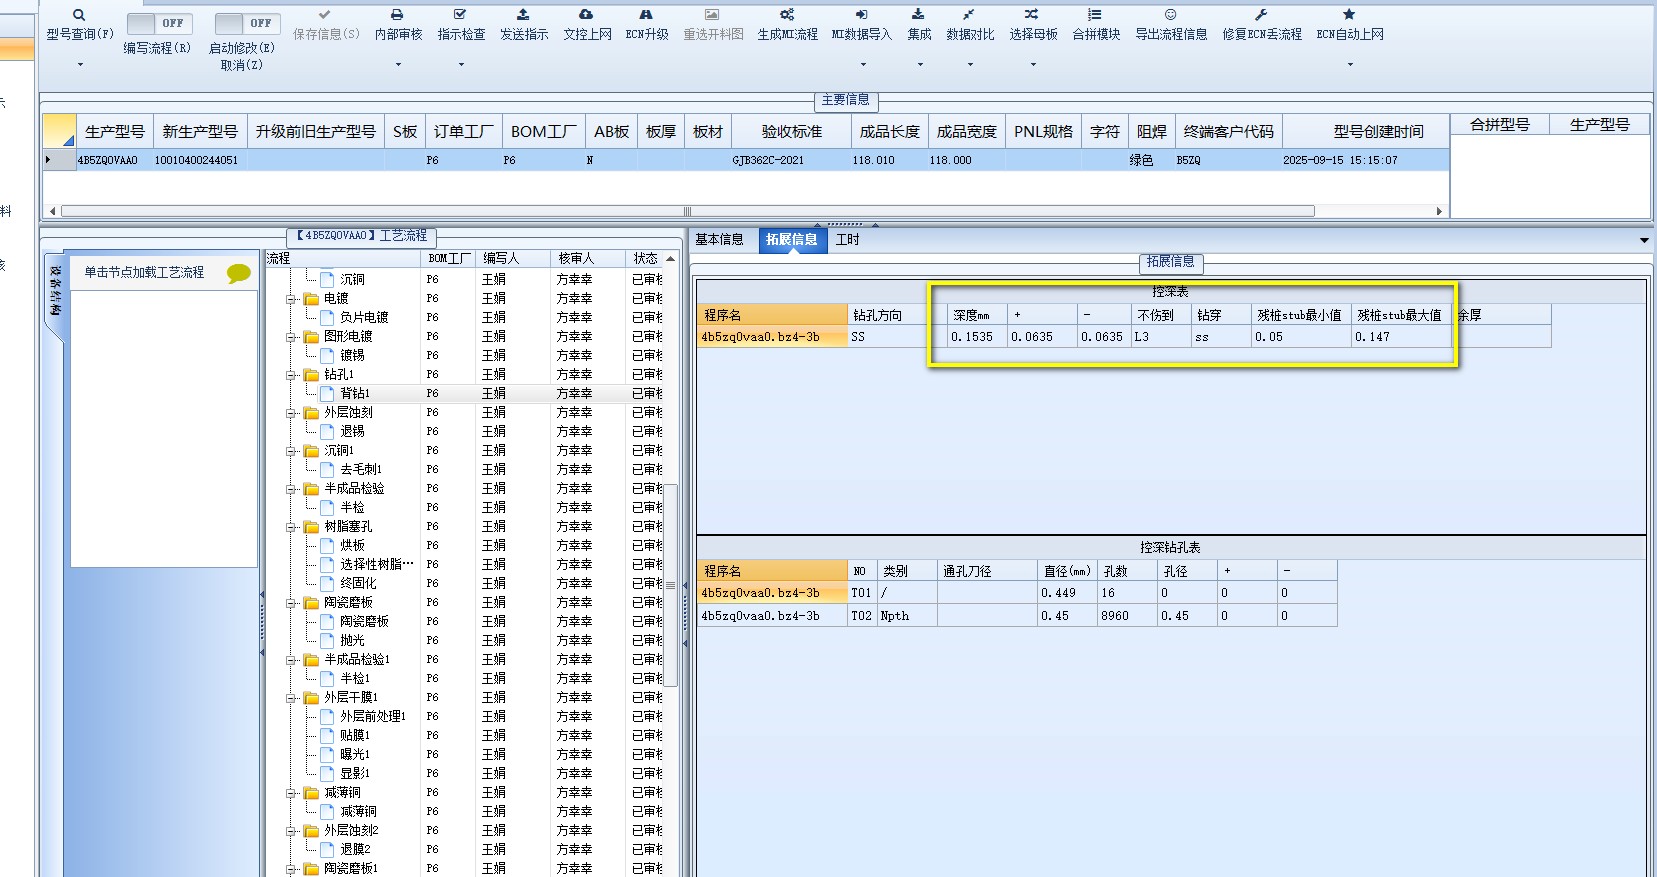Click the 内部审核 print icon

click(397, 15)
